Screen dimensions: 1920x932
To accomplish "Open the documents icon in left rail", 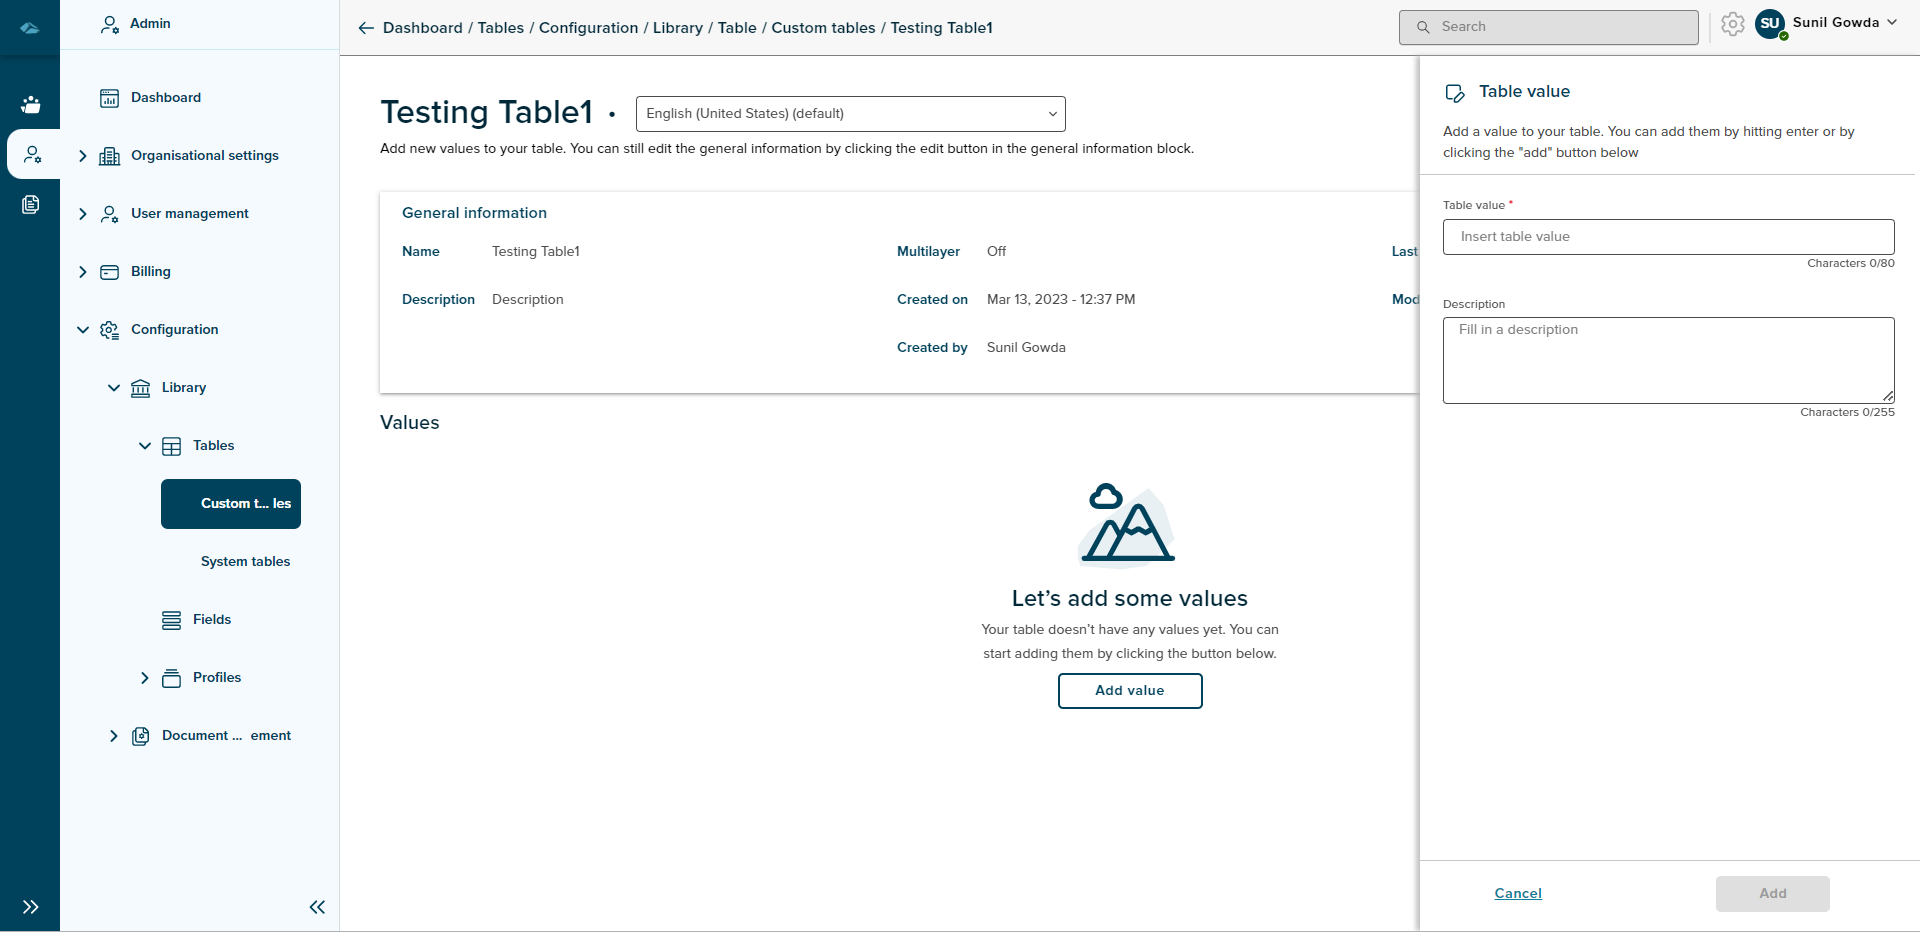I will (30, 205).
